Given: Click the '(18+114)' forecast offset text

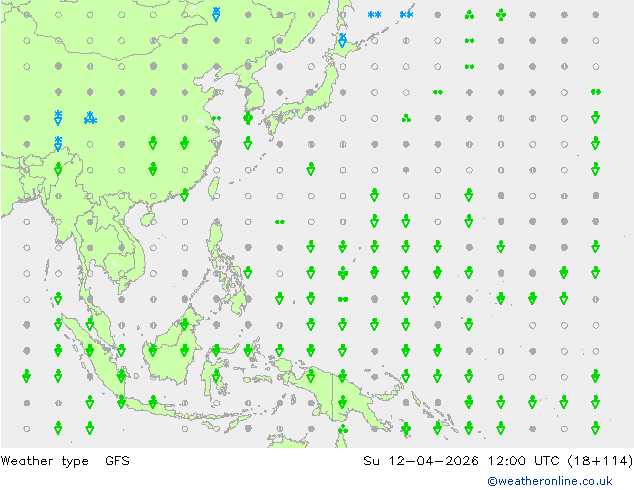Looking at the screenshot, I should [x=600, y=461].
